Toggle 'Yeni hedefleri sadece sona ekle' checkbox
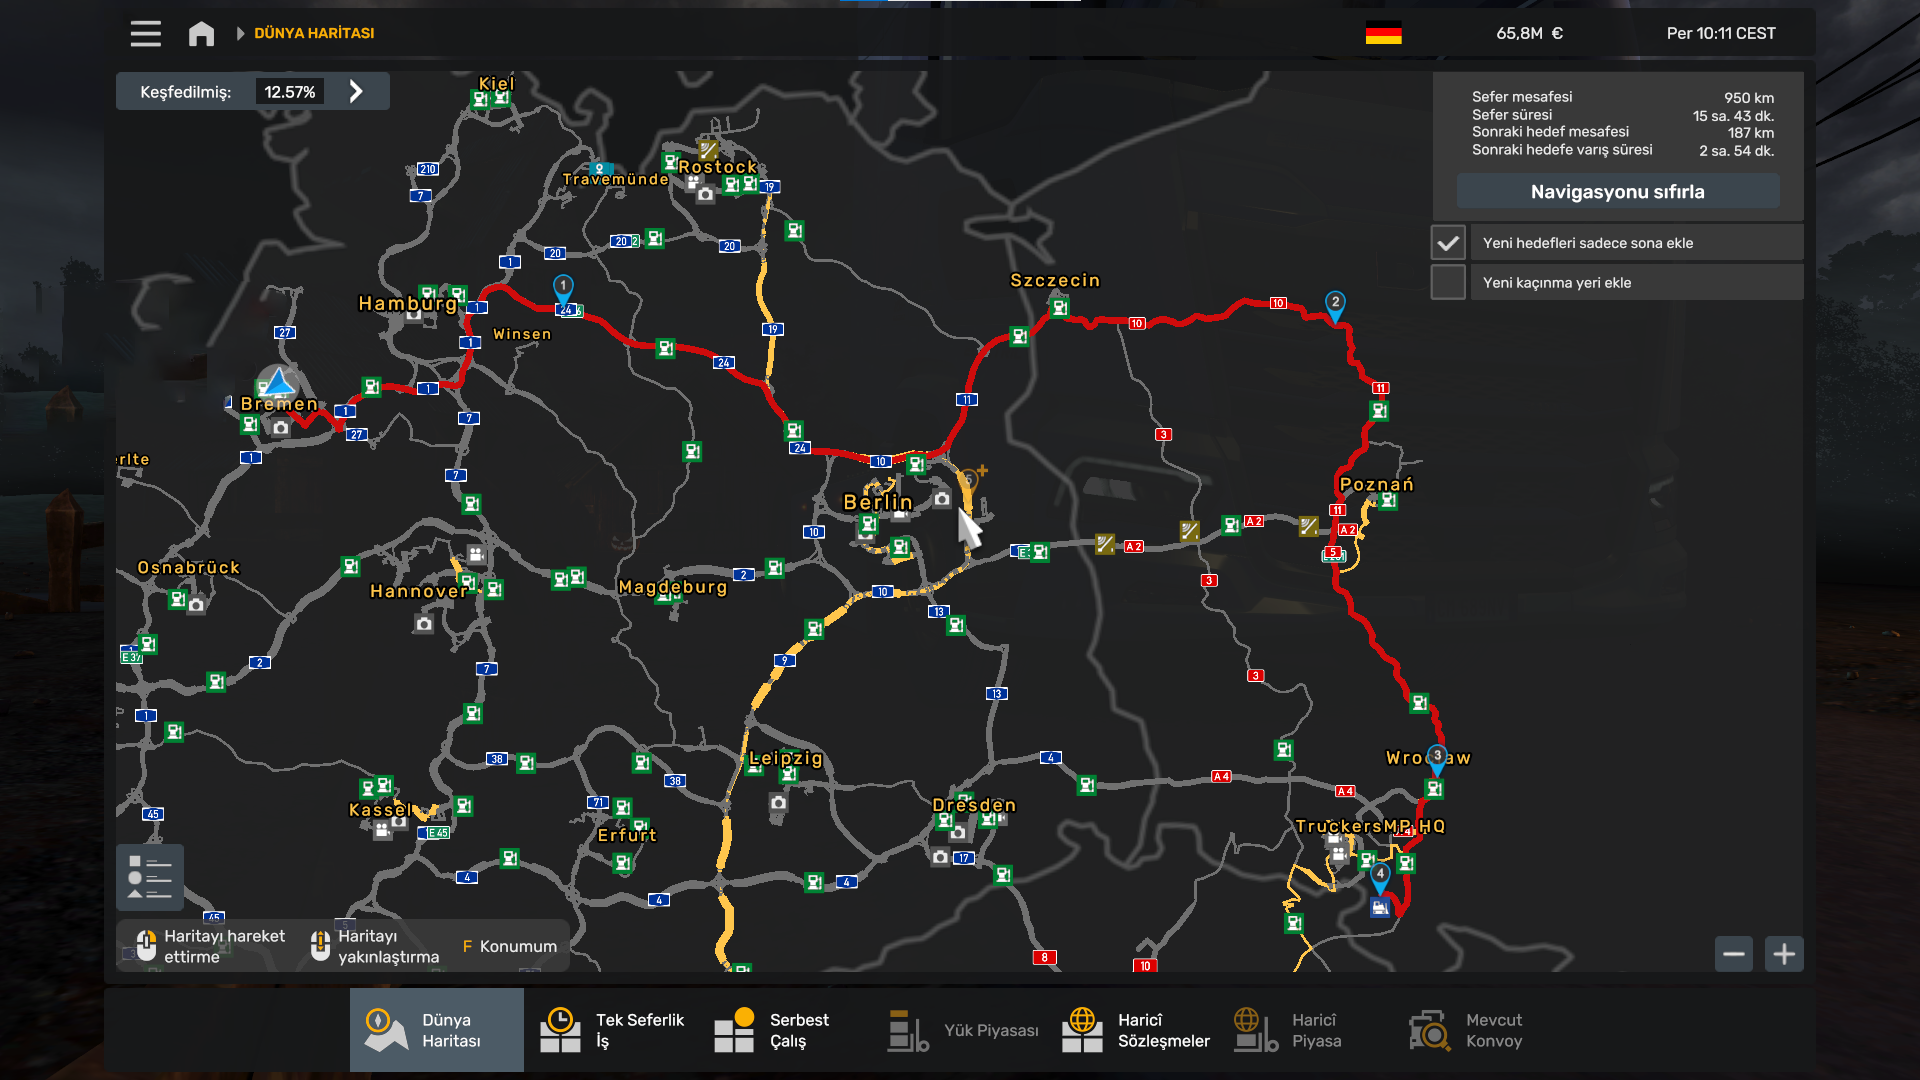 coord(1448,243)
